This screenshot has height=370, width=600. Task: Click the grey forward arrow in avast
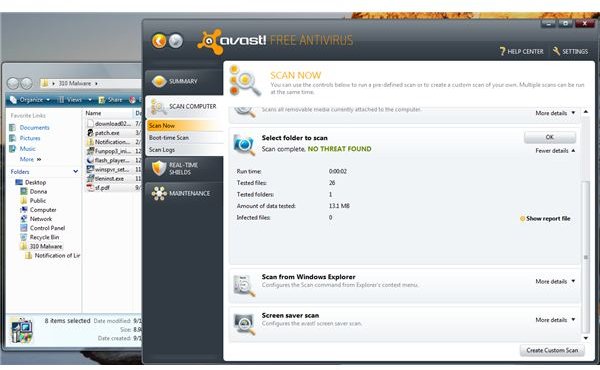(176, 41)
